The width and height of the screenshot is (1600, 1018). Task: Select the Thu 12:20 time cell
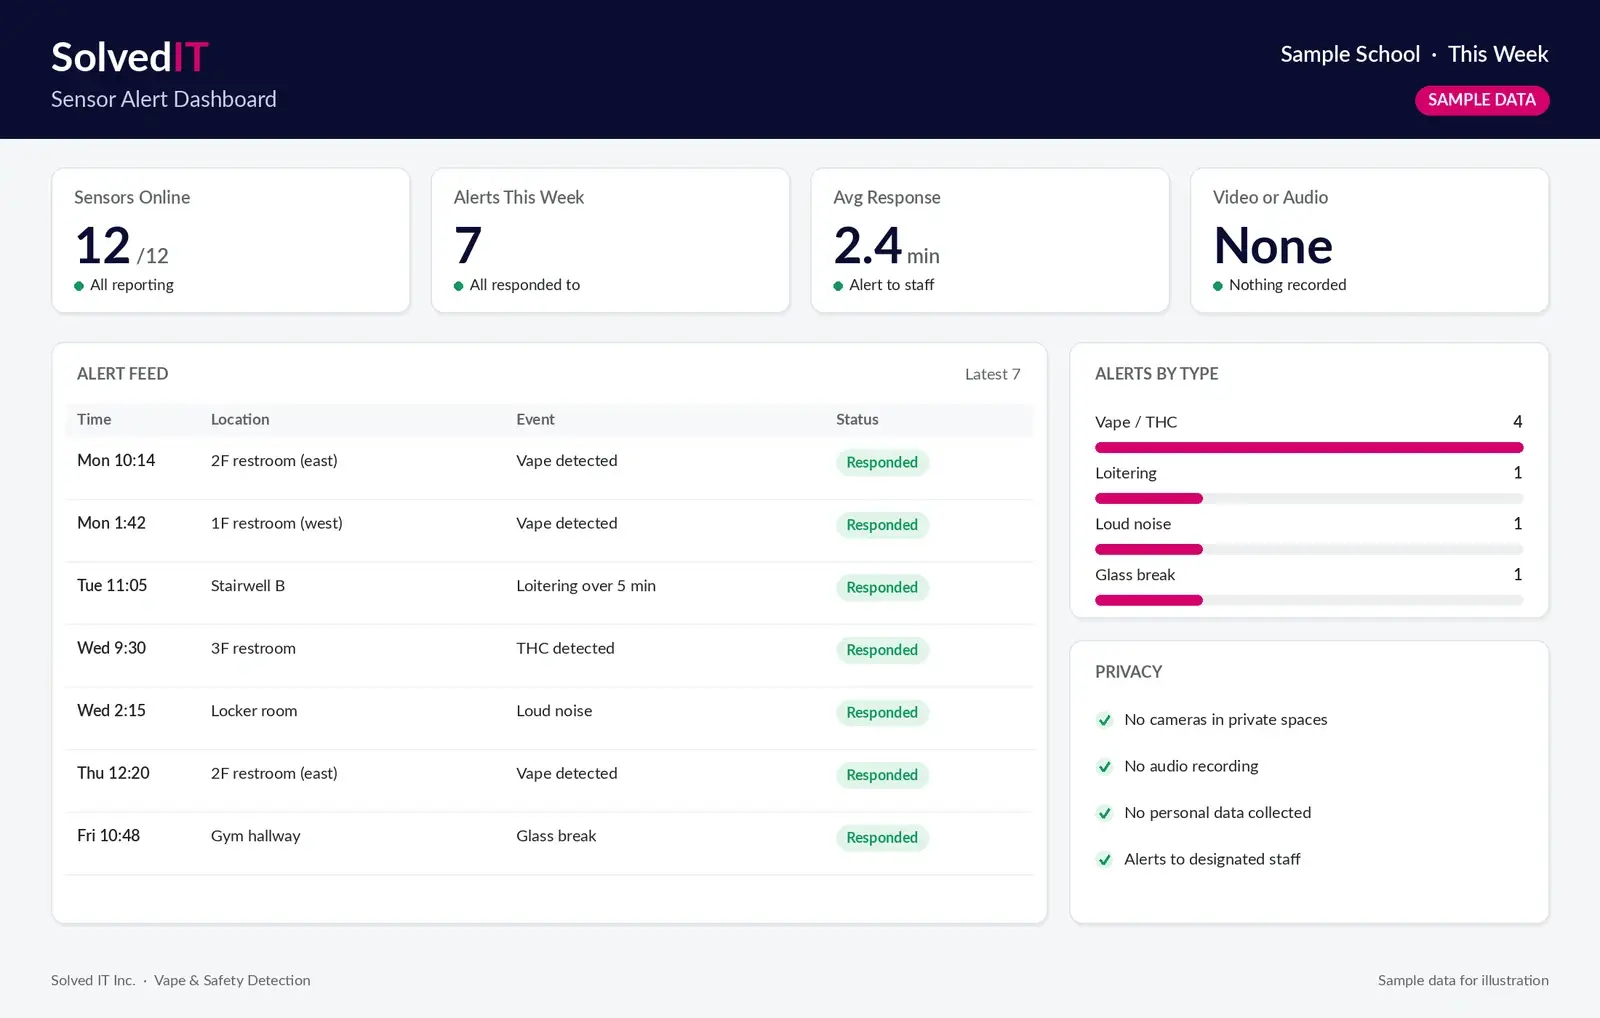113,773
